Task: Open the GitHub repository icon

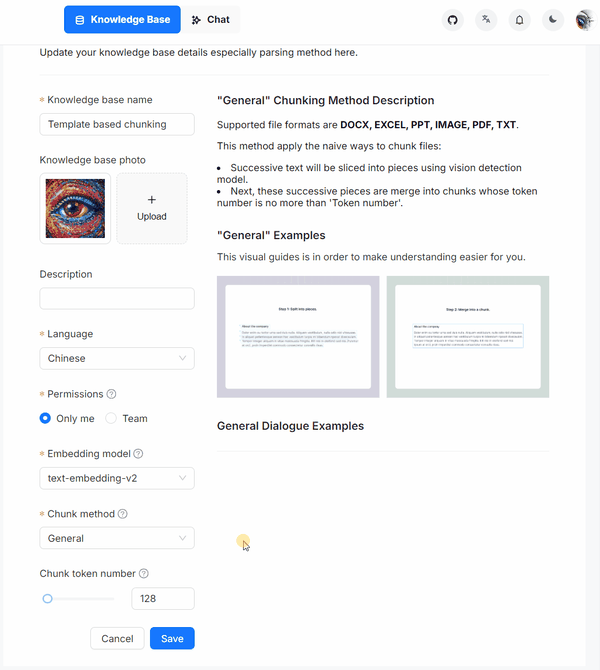Action: point(453,20)
